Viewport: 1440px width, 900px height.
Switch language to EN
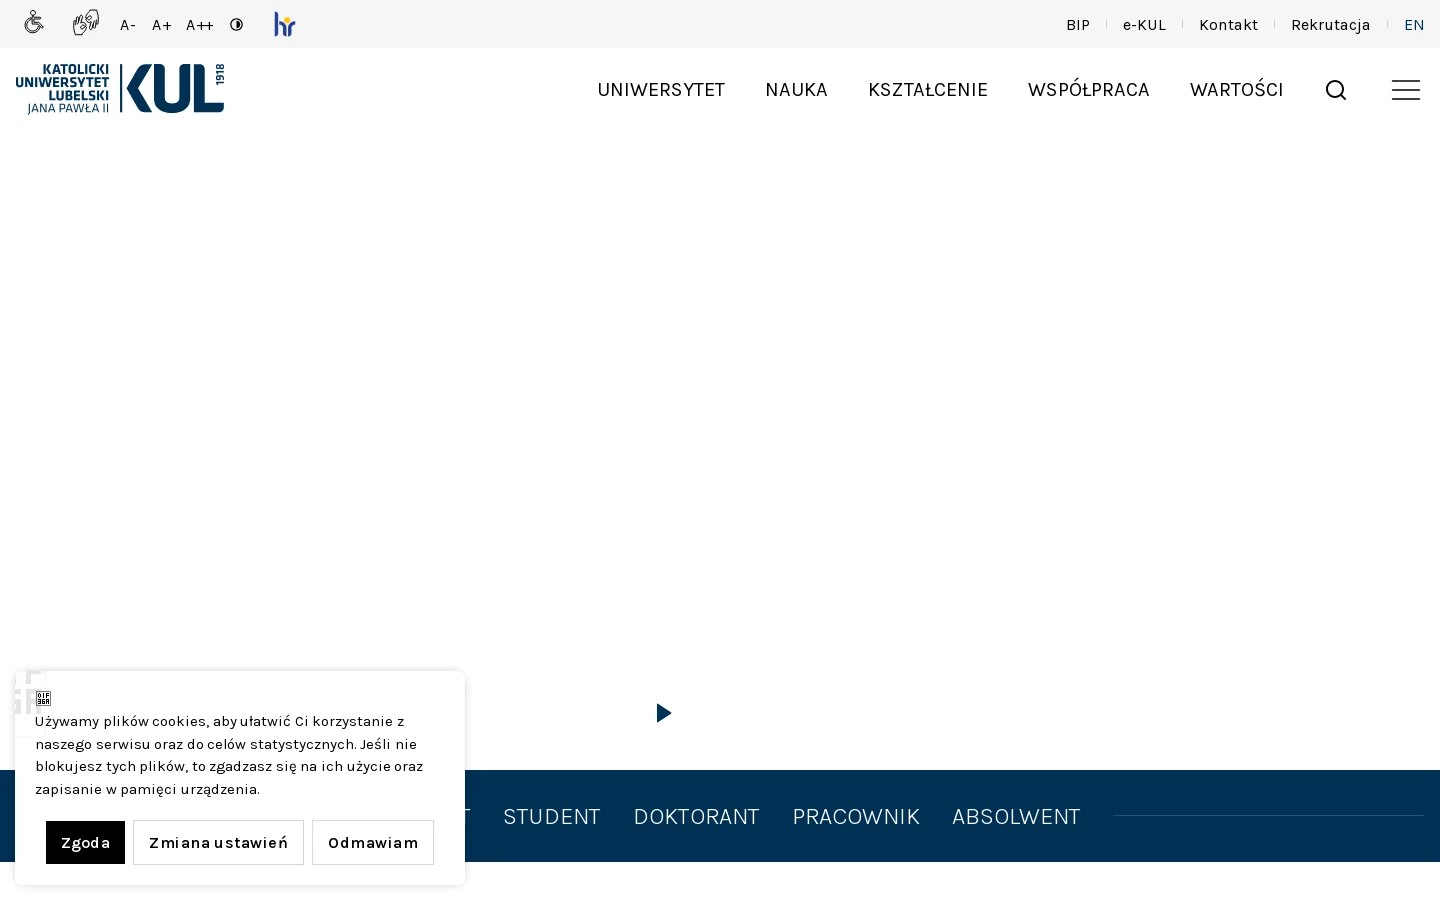(1414, 25)
